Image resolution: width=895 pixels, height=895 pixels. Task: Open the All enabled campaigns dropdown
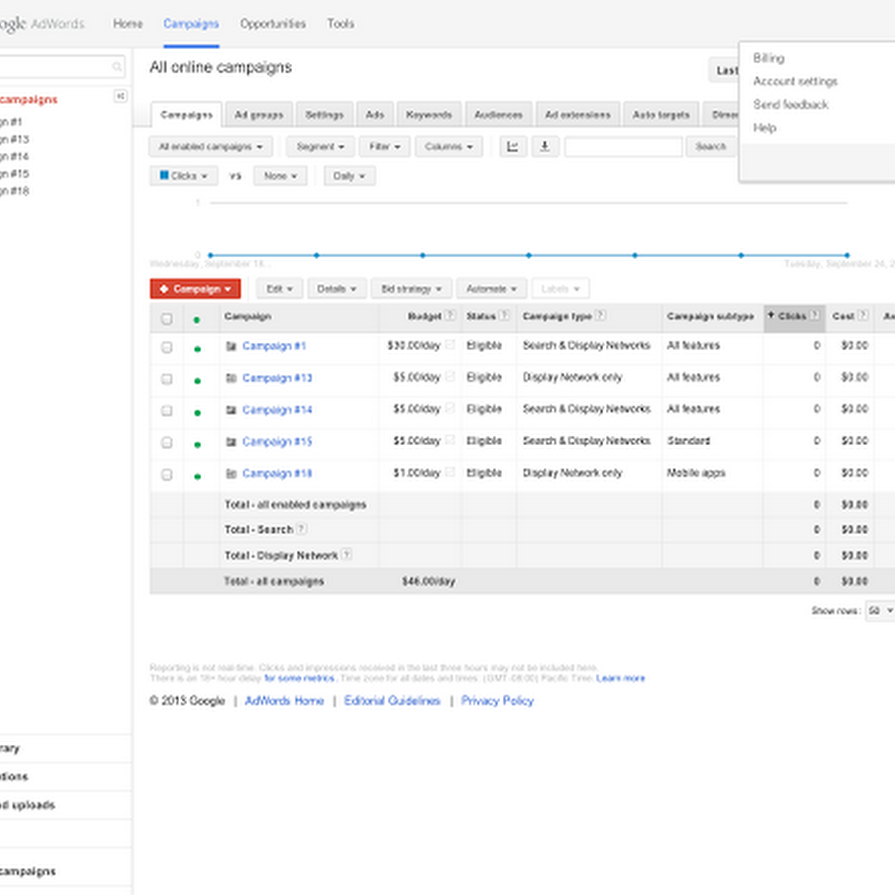211,147
